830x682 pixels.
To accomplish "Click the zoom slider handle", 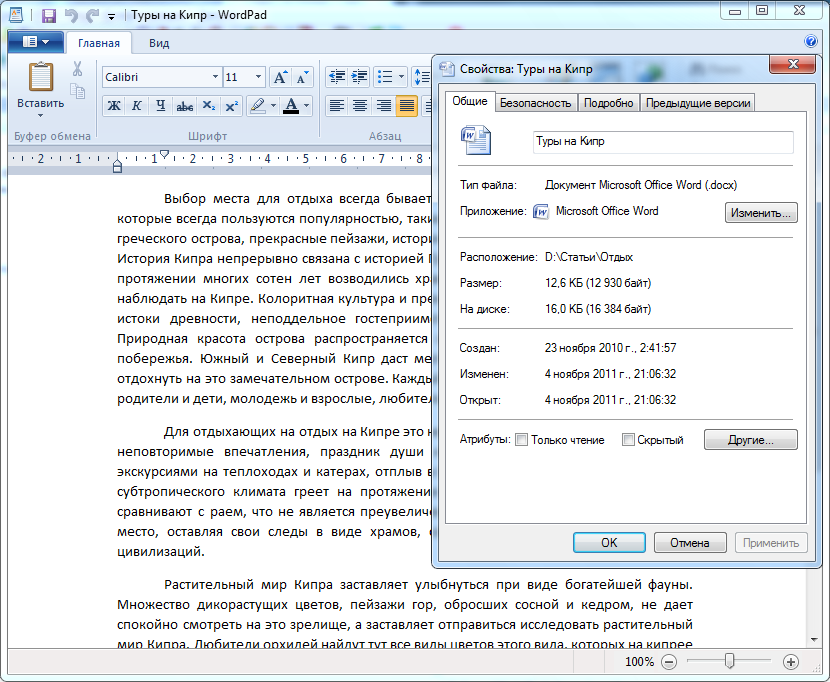I will click(x=730, y=661).
